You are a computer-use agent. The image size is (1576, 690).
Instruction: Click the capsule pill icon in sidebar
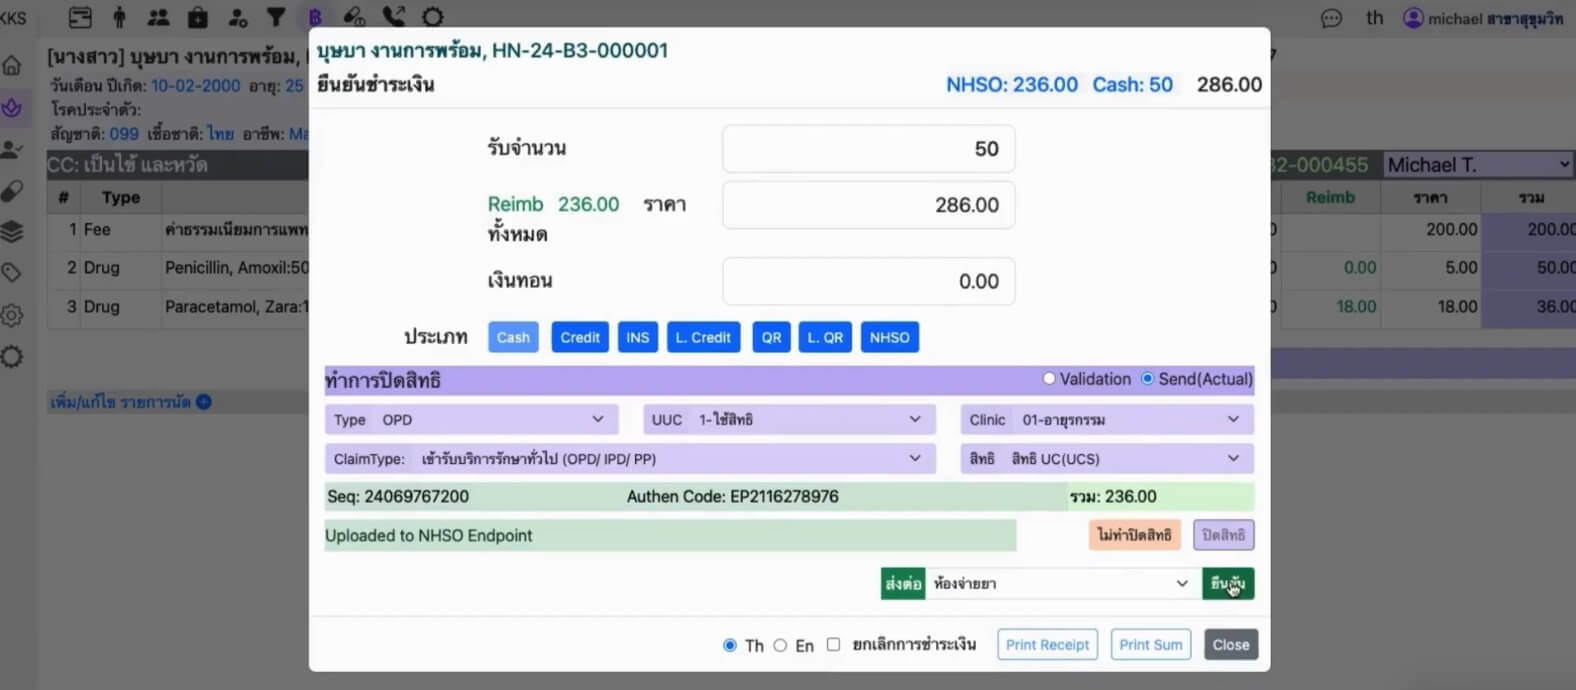[12, 190]
